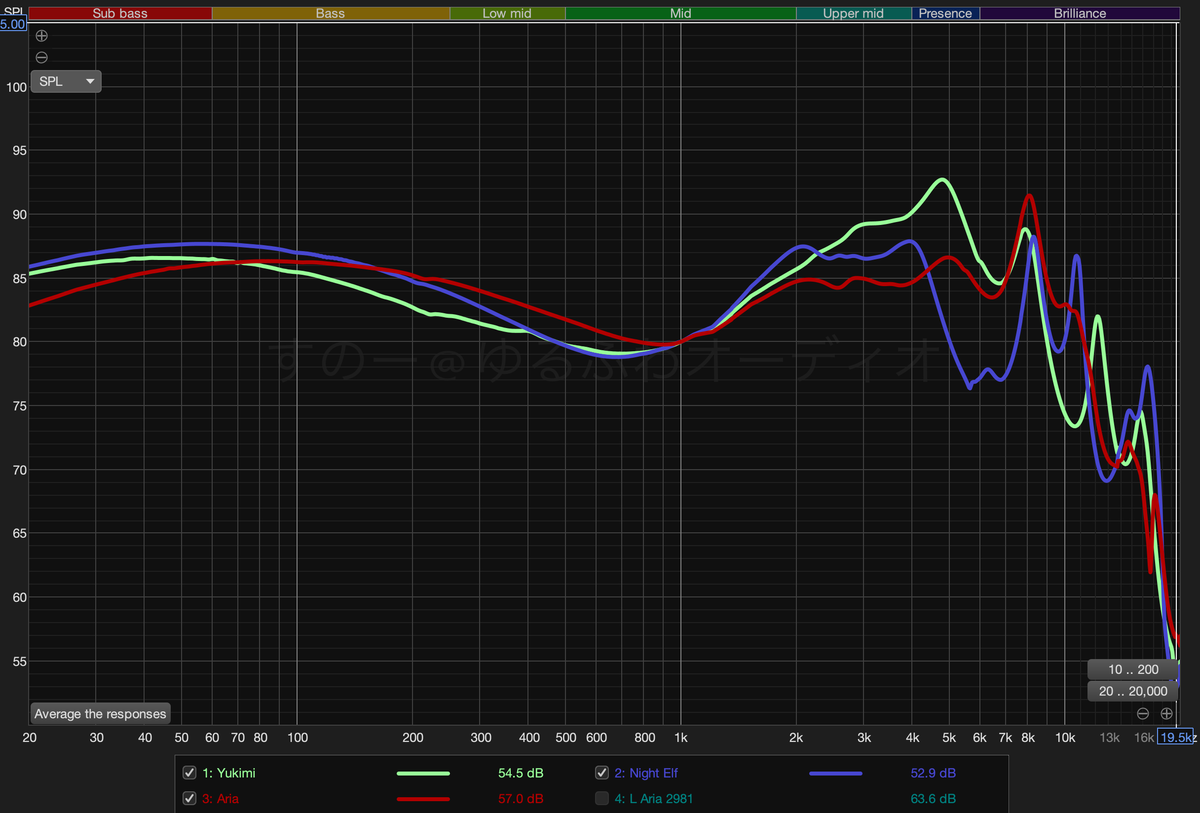The width and height of the screenshot is (1200, 813).
Task: Zoom out vertically with the minus icon above SPL dropdown
Action: [41, 57]
